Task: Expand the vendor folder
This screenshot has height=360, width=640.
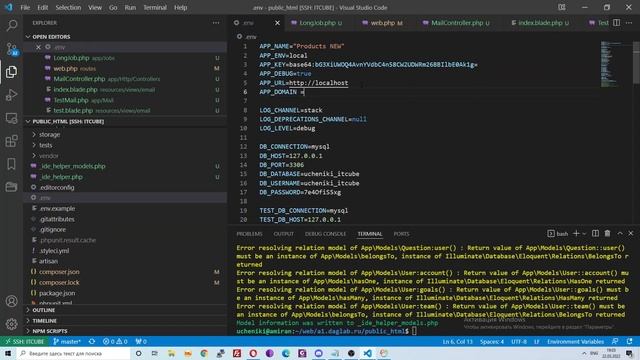Action: 49,156
